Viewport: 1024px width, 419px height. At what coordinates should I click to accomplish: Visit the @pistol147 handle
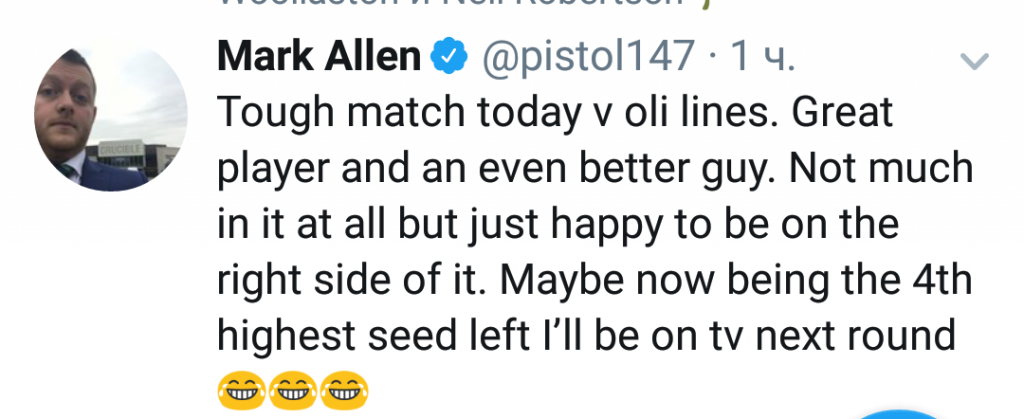[589, 58]
